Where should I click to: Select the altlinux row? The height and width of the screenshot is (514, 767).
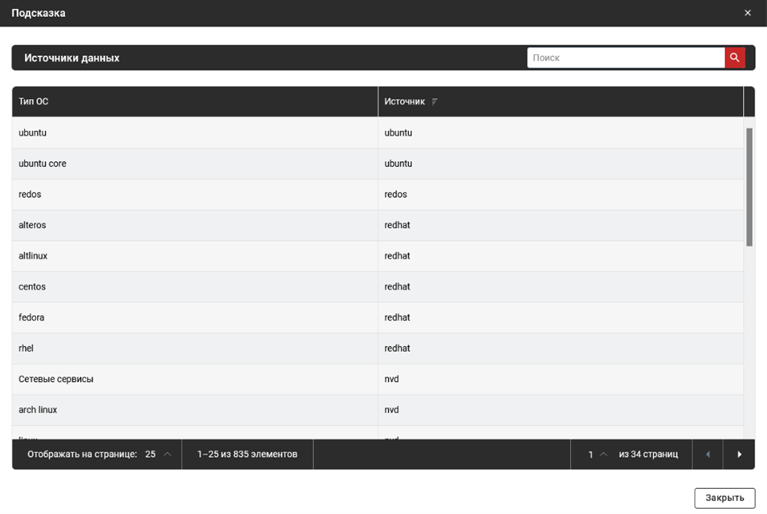378,256
